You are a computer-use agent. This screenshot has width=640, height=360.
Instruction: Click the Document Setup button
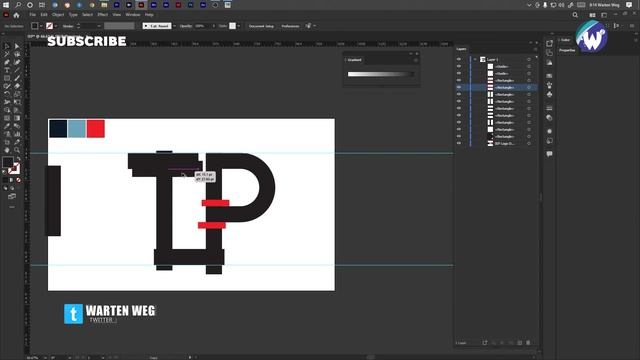pyautogui.click(x=261, y=26)
